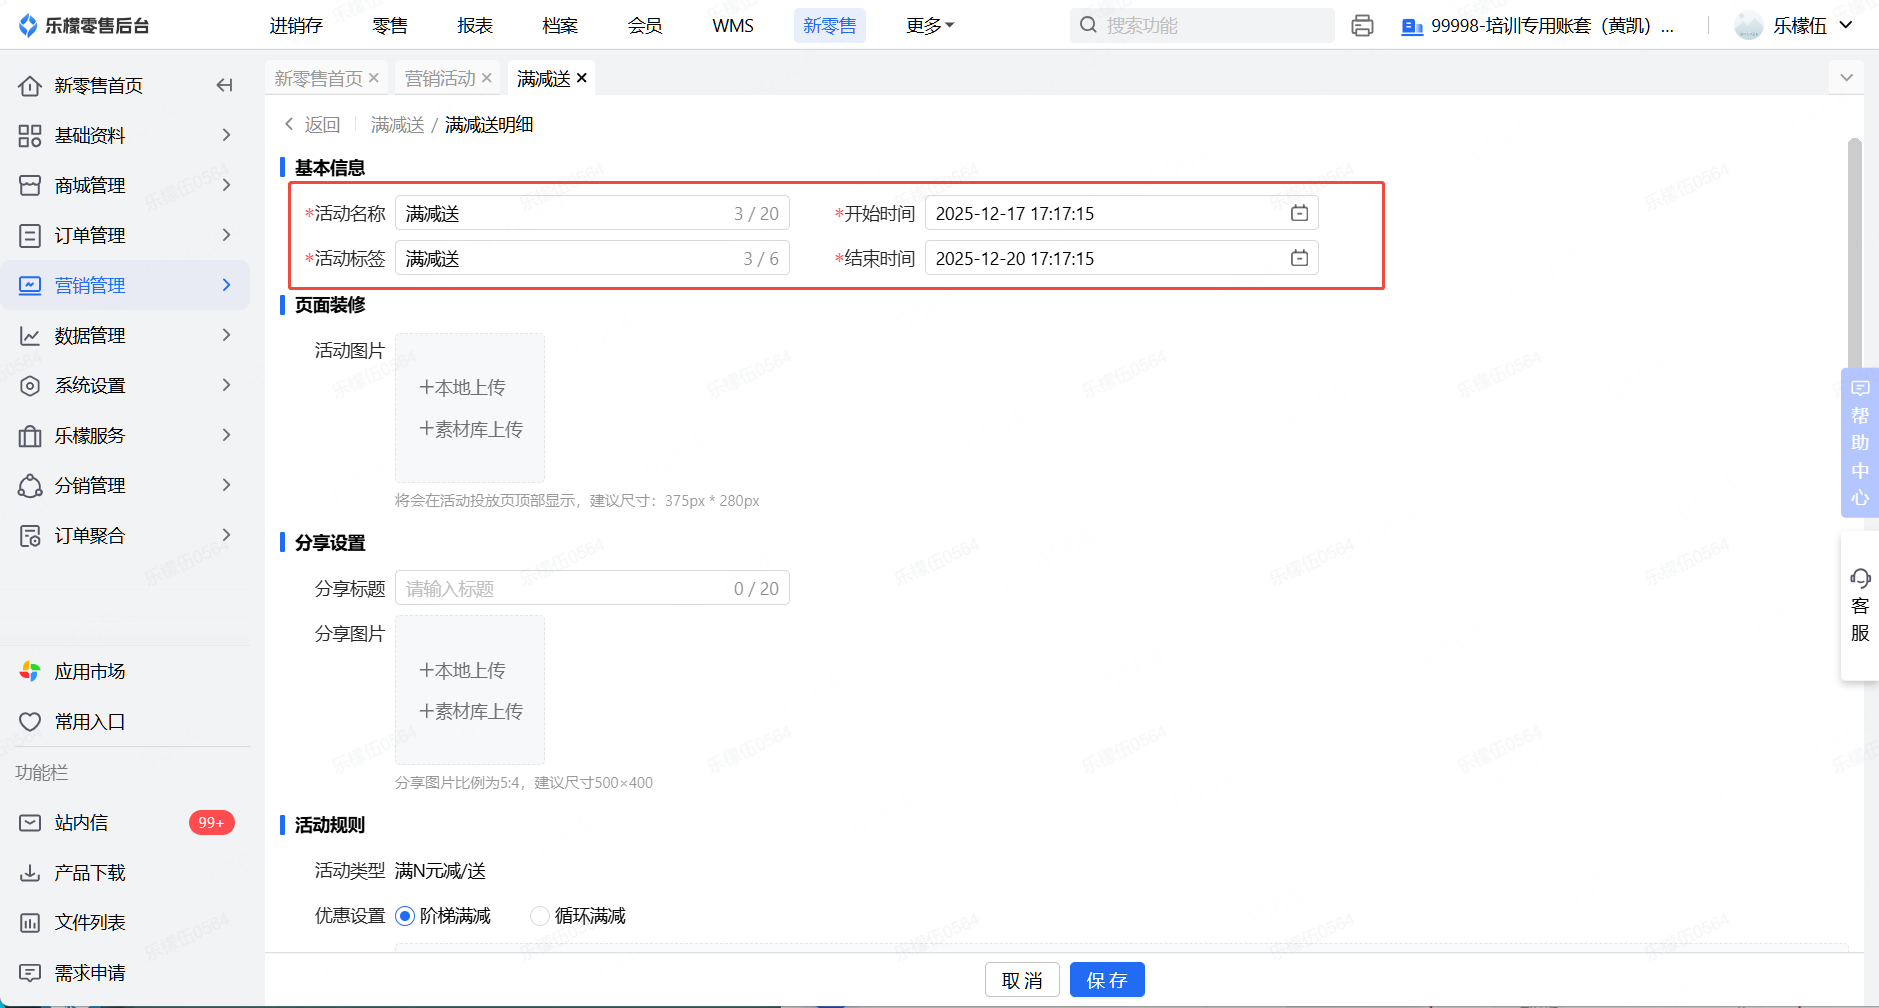1879x1008 pixels.
Task: Click the 订单管理 icon
Action: coord(30,236)
